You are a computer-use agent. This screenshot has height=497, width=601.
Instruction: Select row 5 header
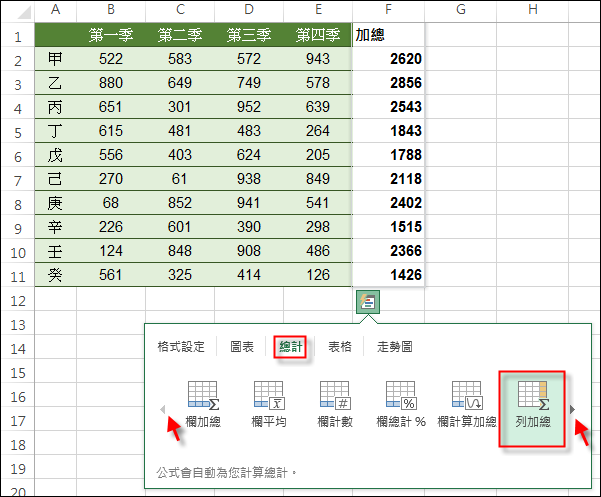coord(18,131)
